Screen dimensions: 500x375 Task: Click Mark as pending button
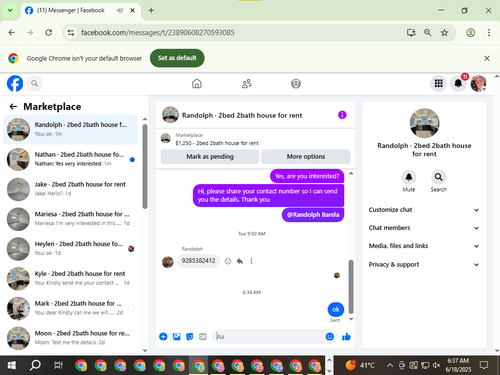click(x=210, y=156)
